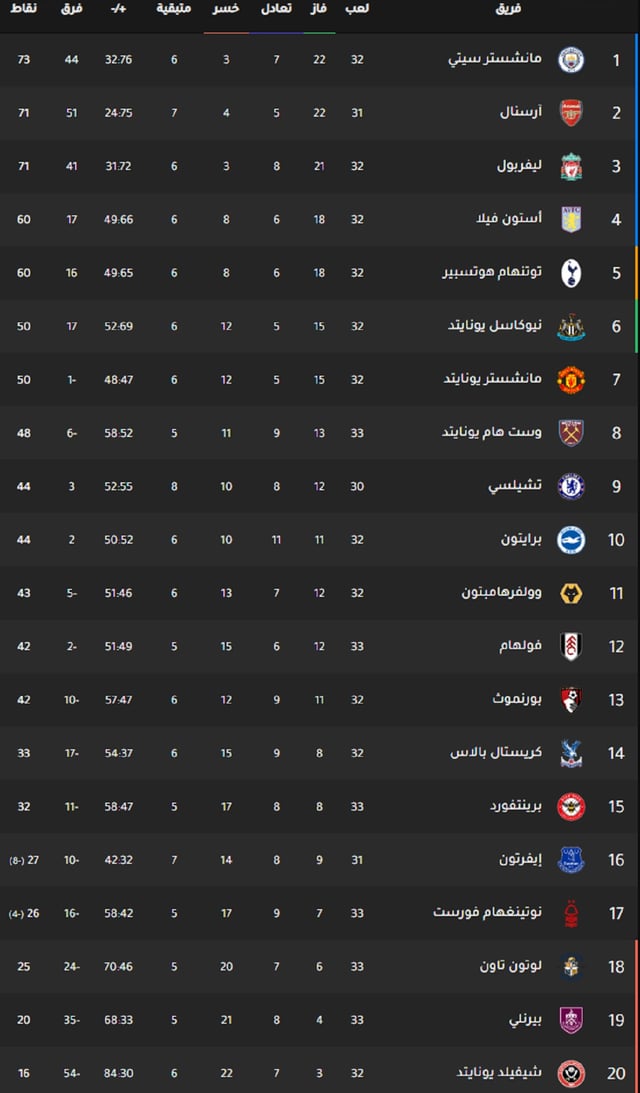Select the Manchester United red crest
Image resolution: width=640 pixels, height=1093 pixels.
coord(571,380)
